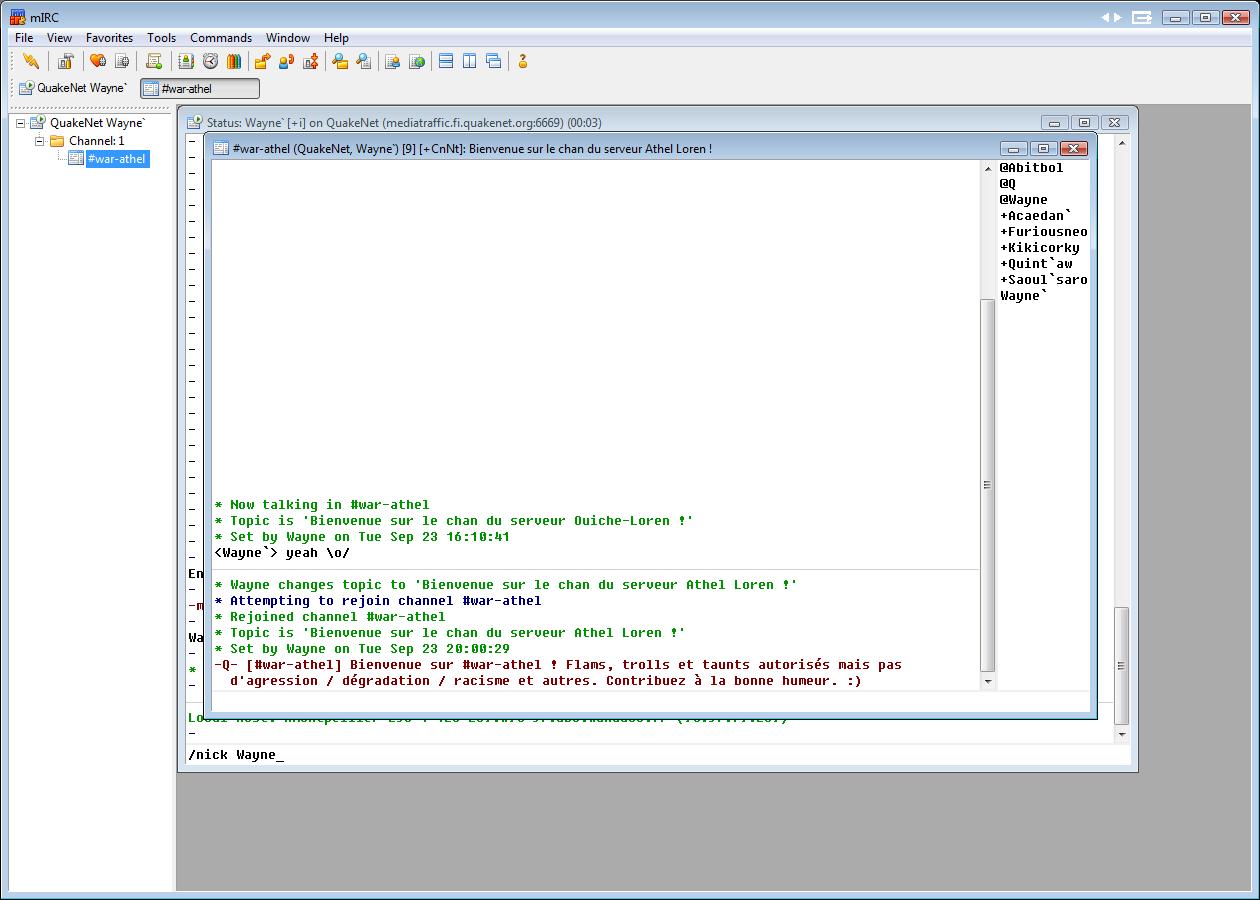Click the "Now talking in #war-athel" line
Viewport: 1260px width, 900px height.
322,505
